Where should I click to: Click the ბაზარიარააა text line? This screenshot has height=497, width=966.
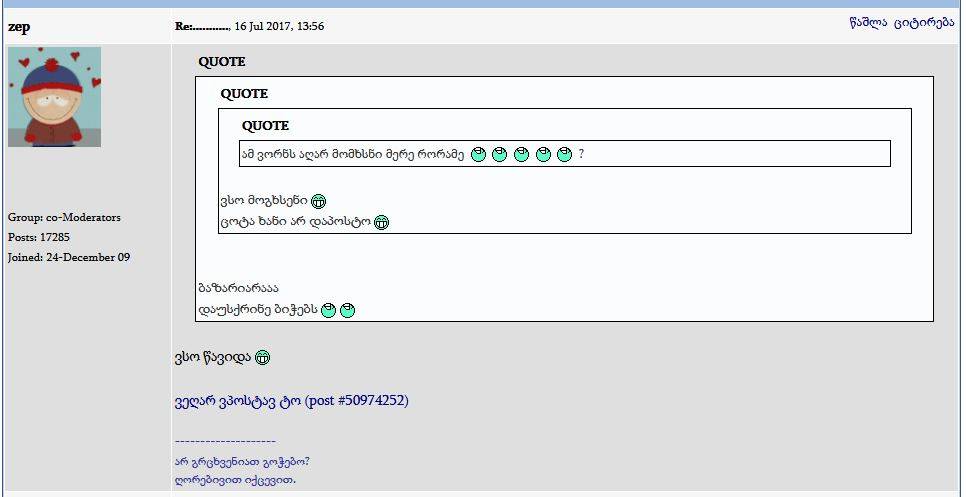239,288
